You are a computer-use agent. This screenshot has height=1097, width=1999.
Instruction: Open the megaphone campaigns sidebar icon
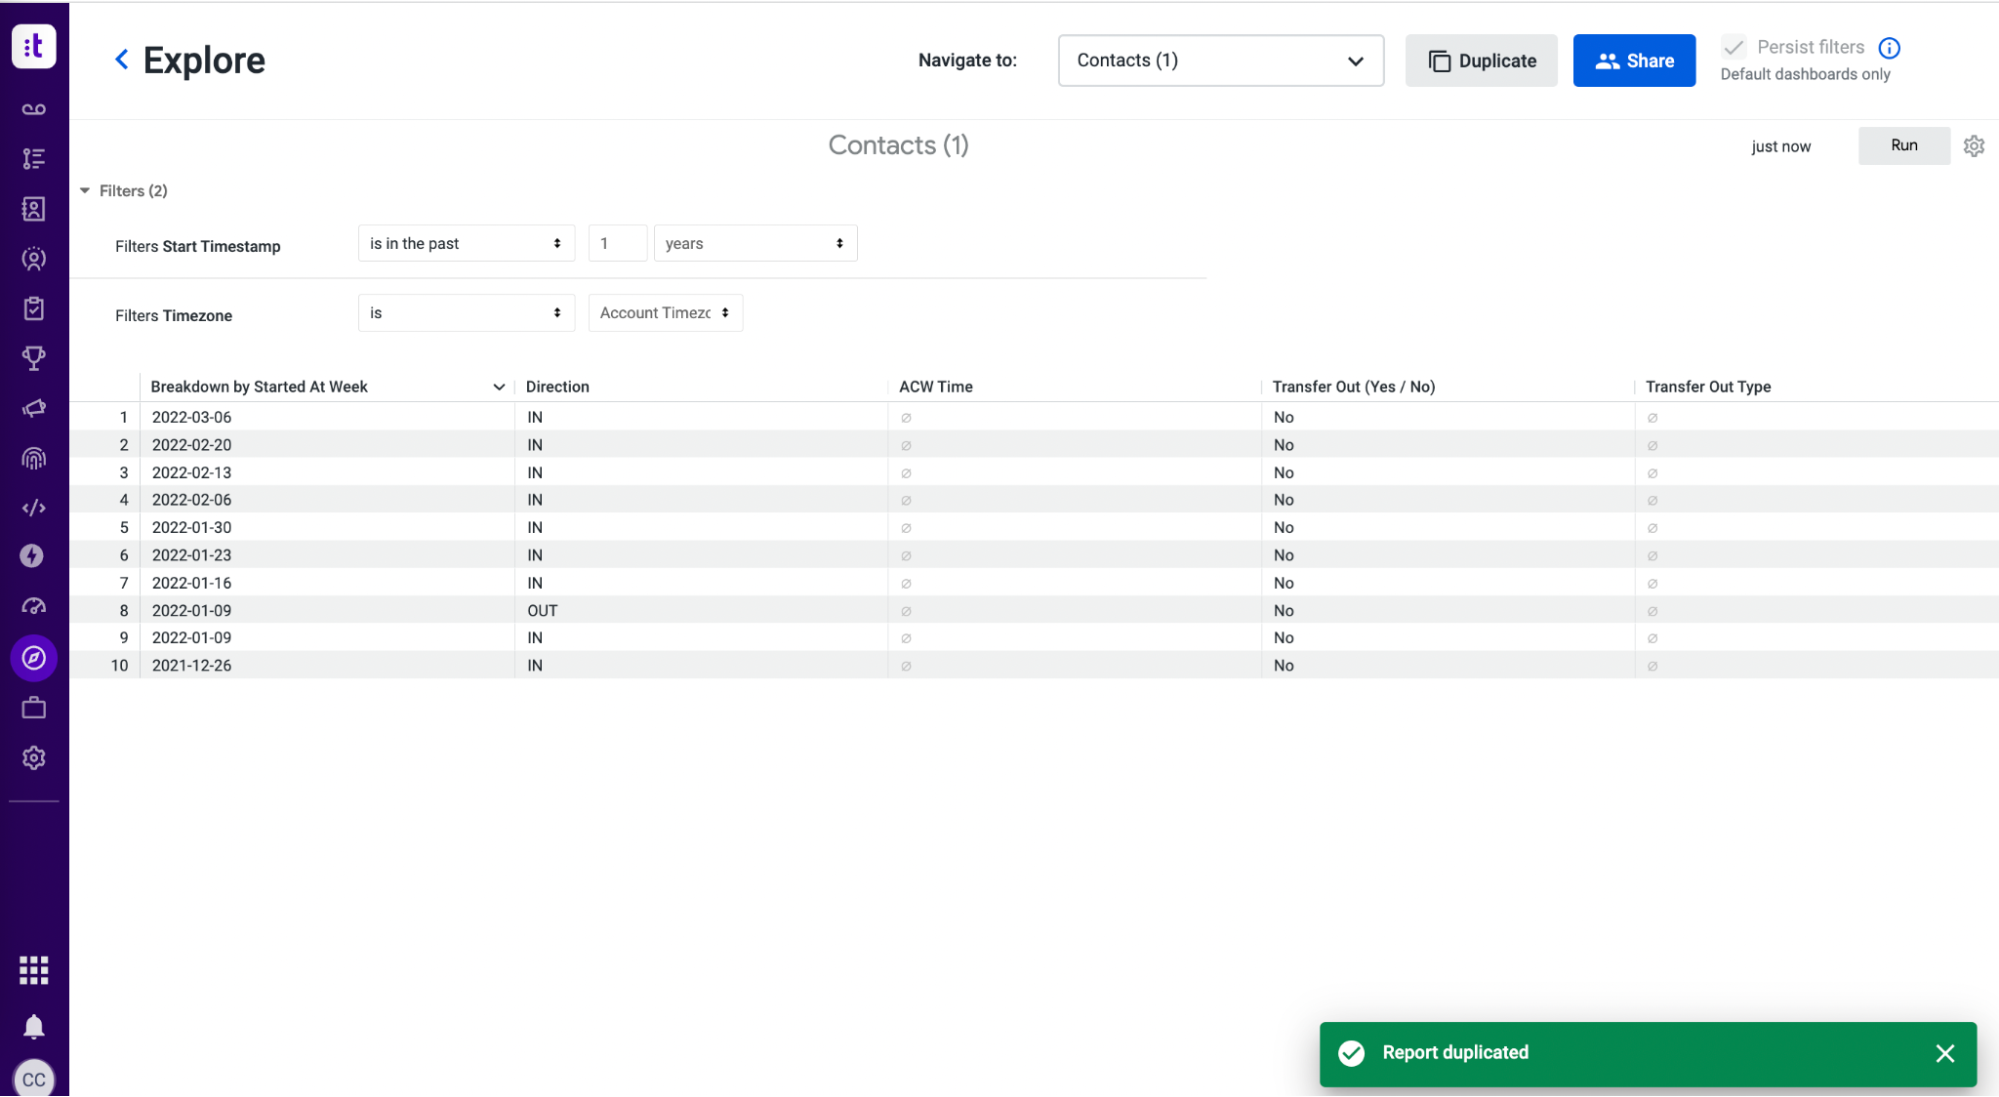click(x=34, y=408)
